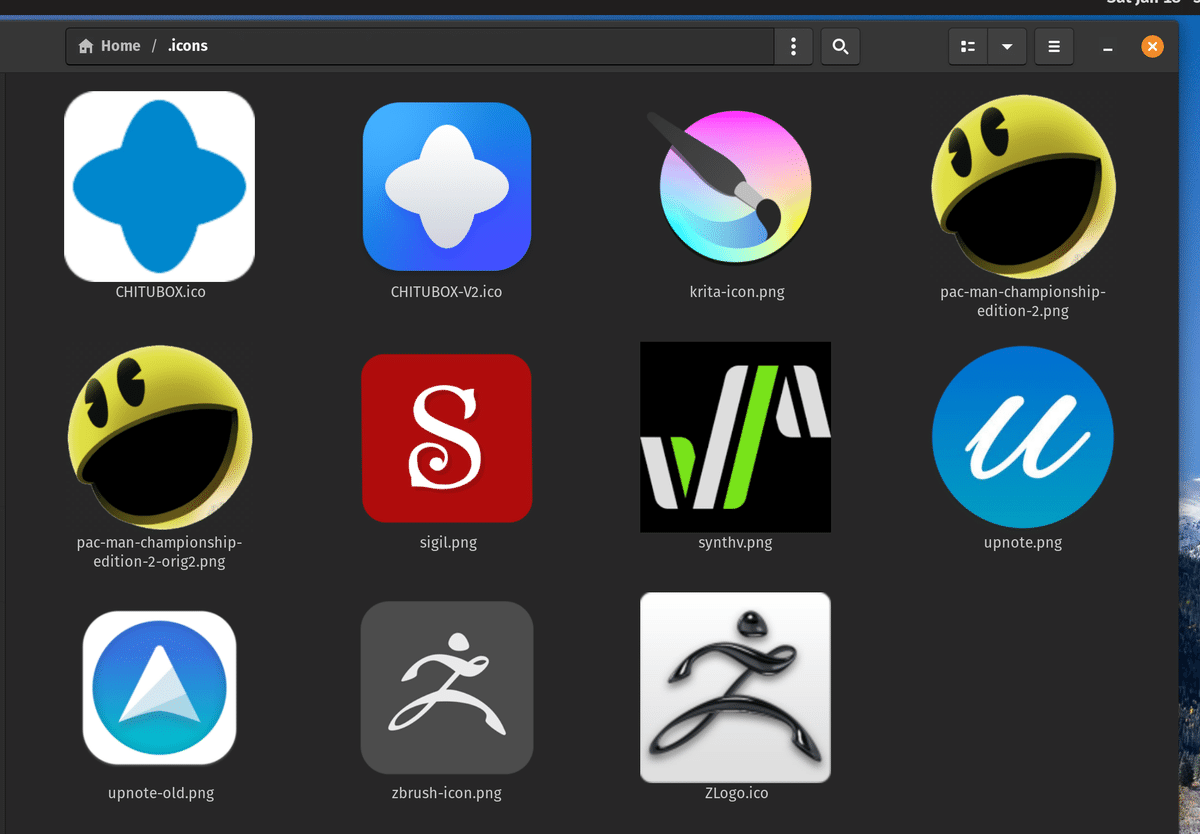The height and width of the screenshot is (834, 1200).
Task: Select the blue upnote.png icon
Action: point(1022,437)
